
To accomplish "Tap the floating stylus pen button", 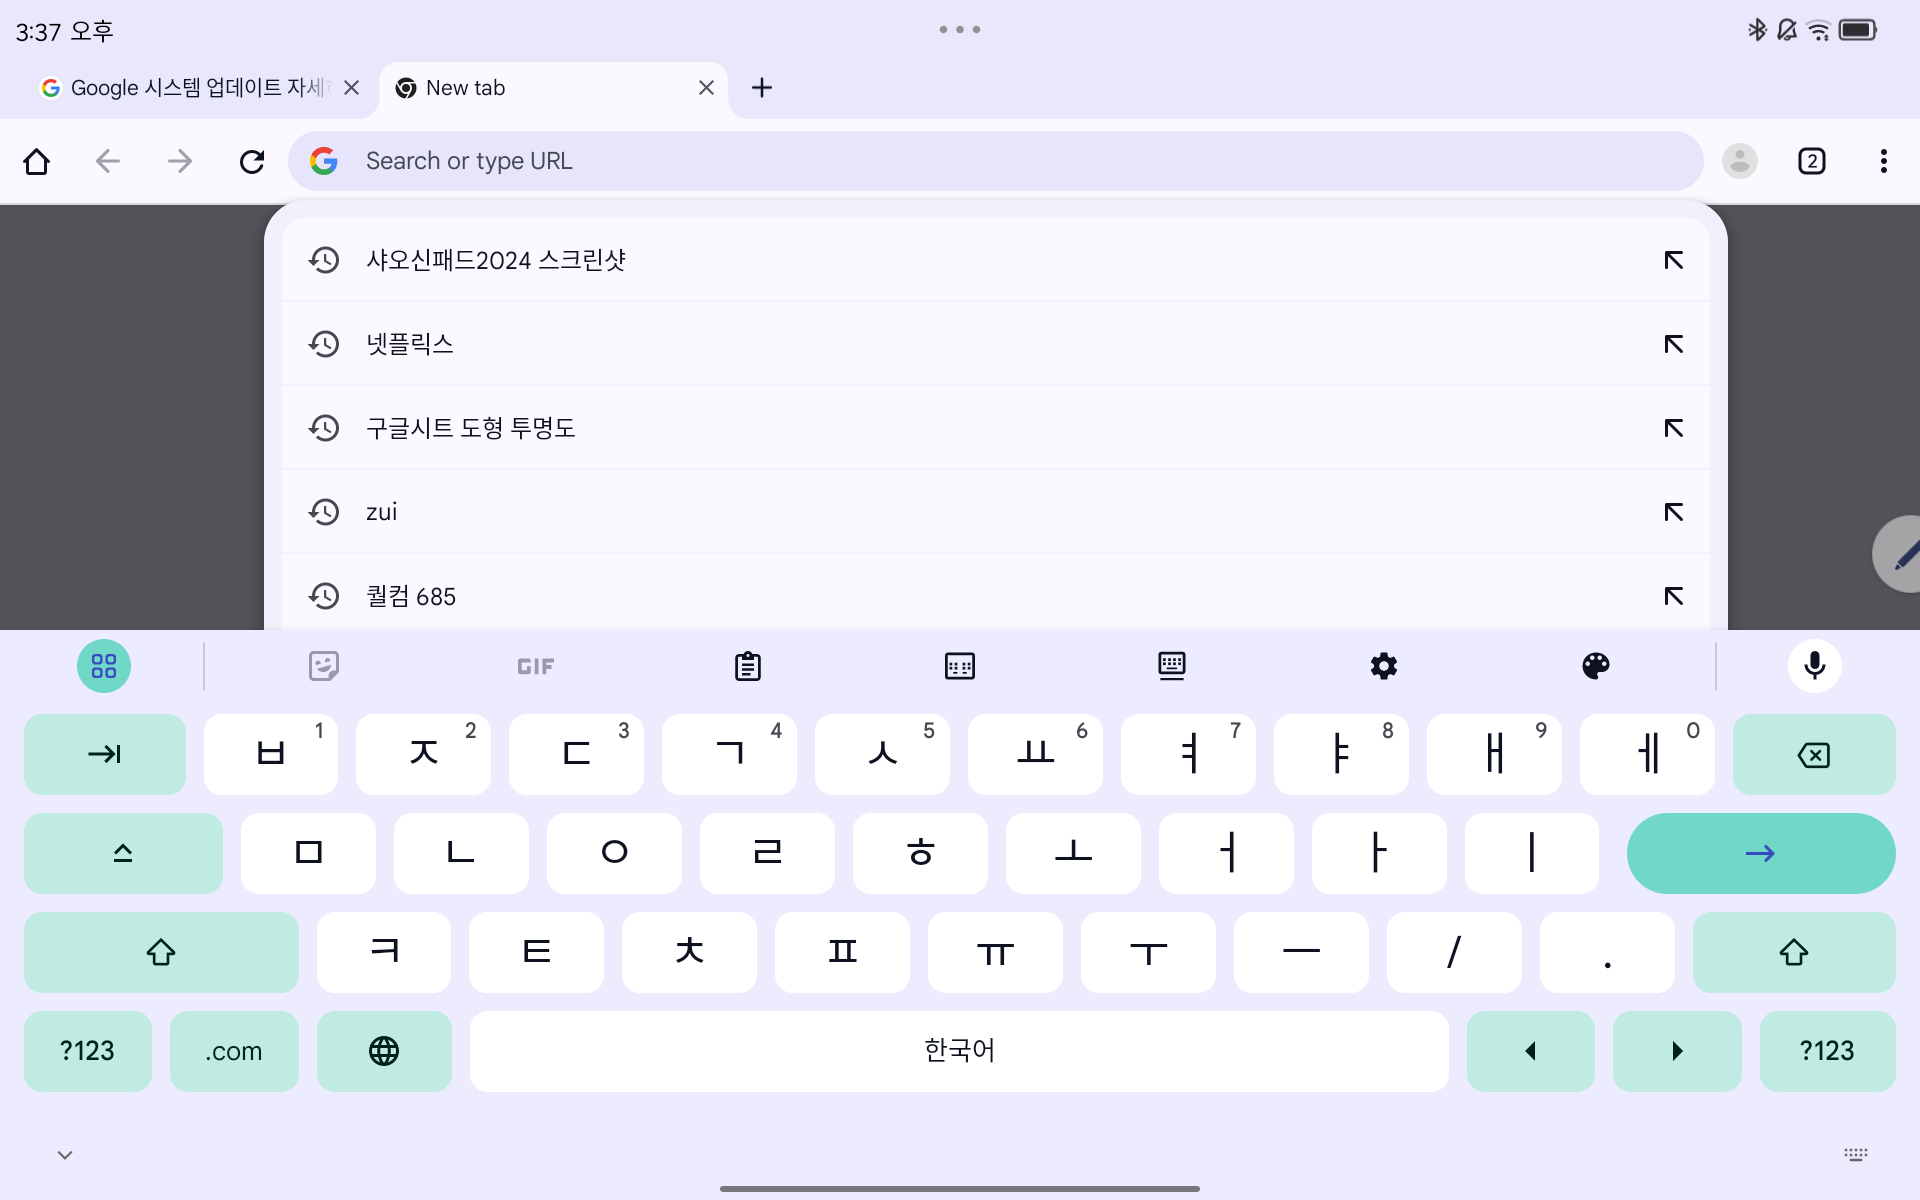I will click(1898, 554).
